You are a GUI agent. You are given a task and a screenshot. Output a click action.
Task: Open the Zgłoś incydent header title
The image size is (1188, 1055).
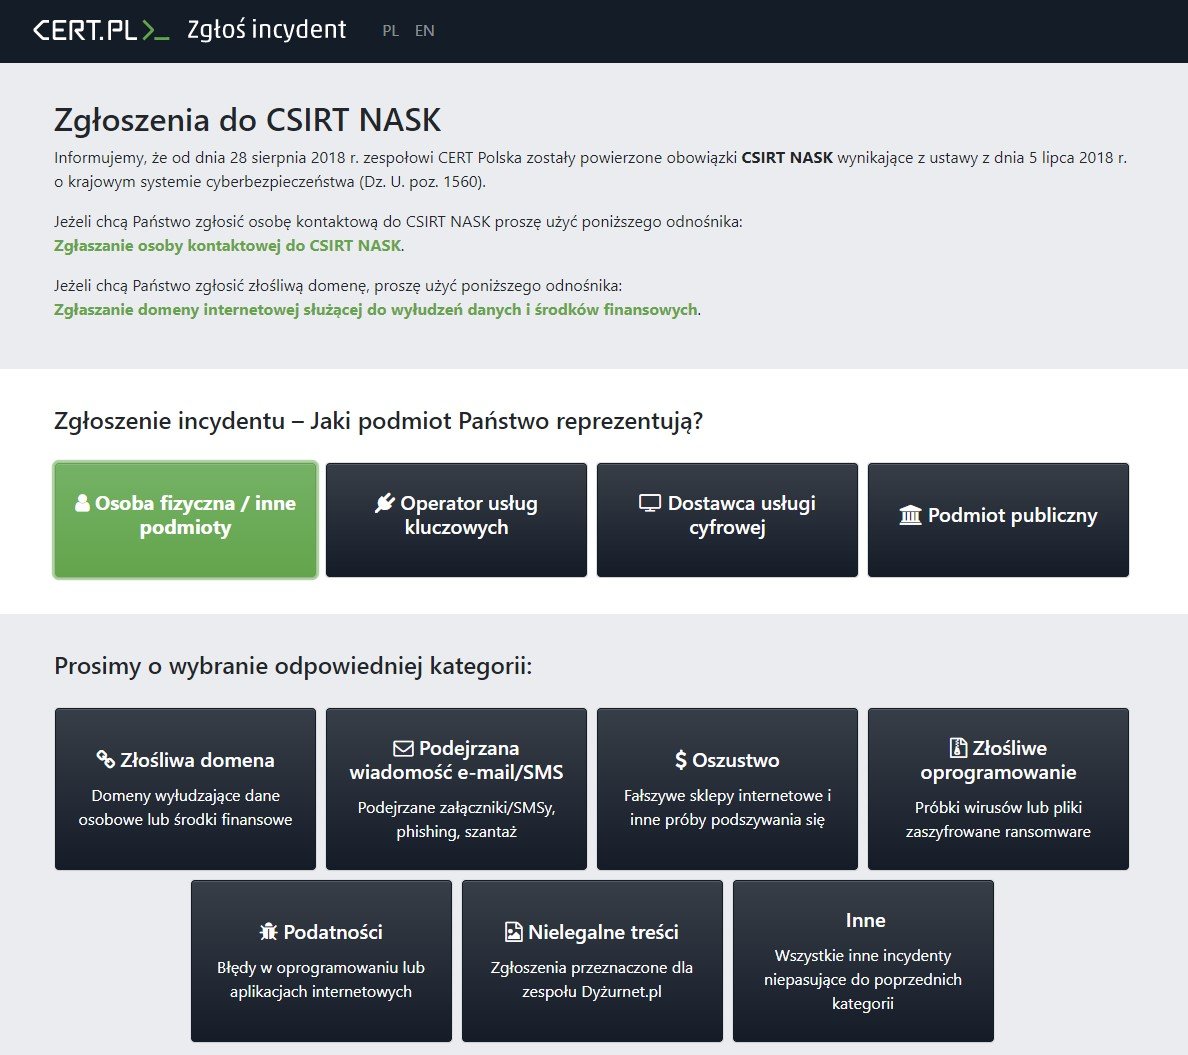pyautogui.click(x=267, y=30)
